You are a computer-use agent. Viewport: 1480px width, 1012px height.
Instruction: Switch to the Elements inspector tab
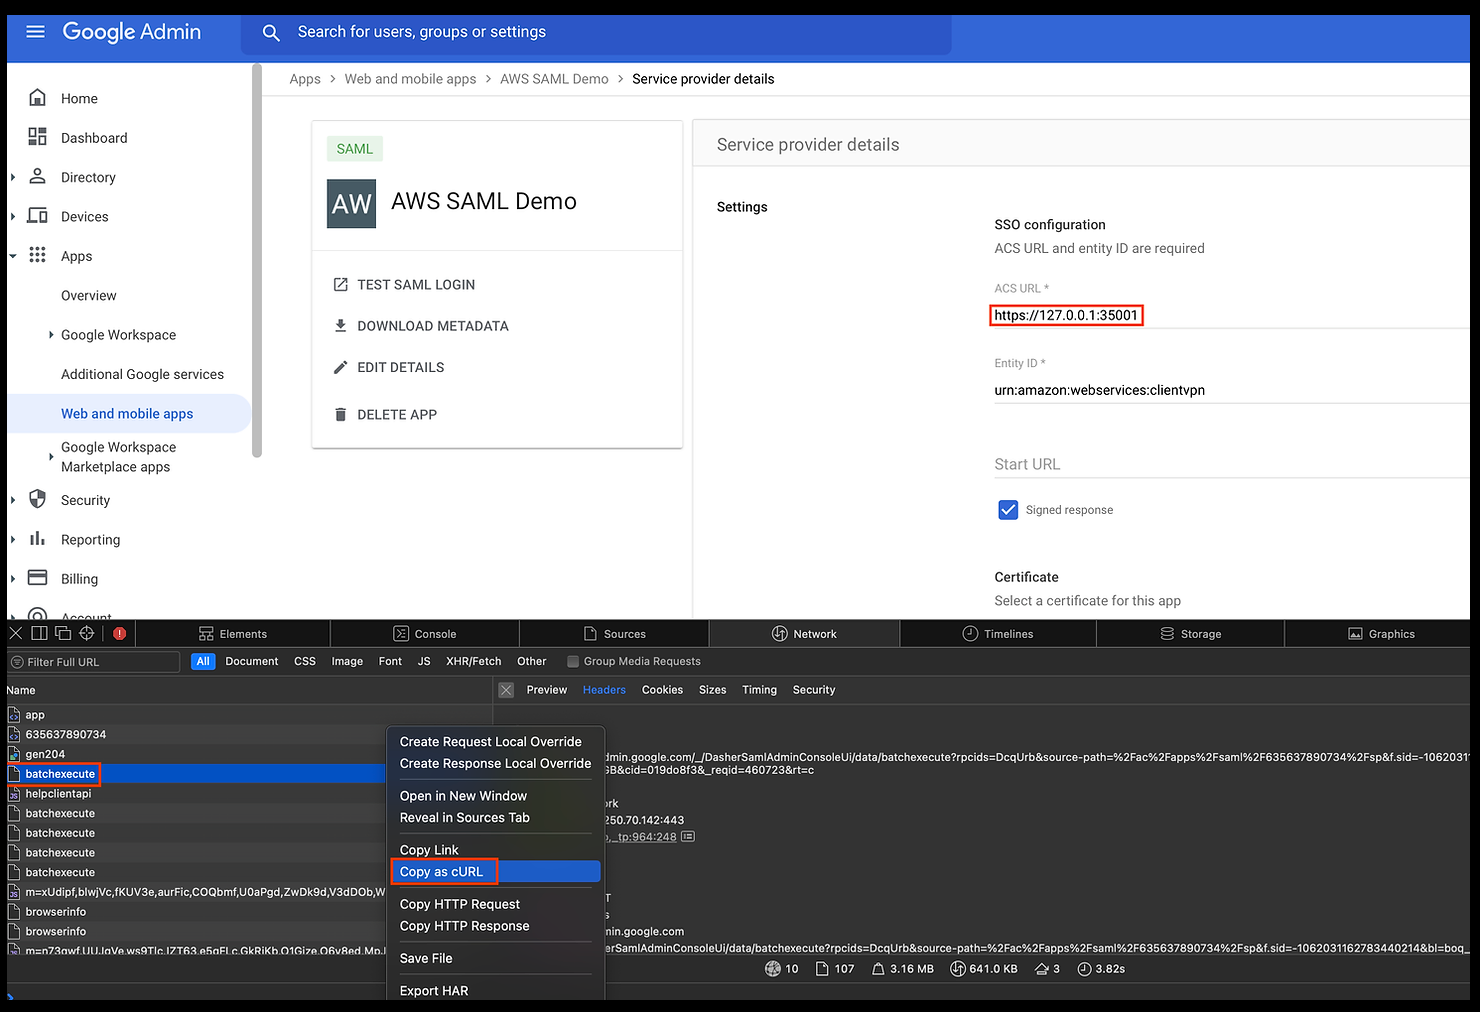pyautogui.click(x=233, y=633)
